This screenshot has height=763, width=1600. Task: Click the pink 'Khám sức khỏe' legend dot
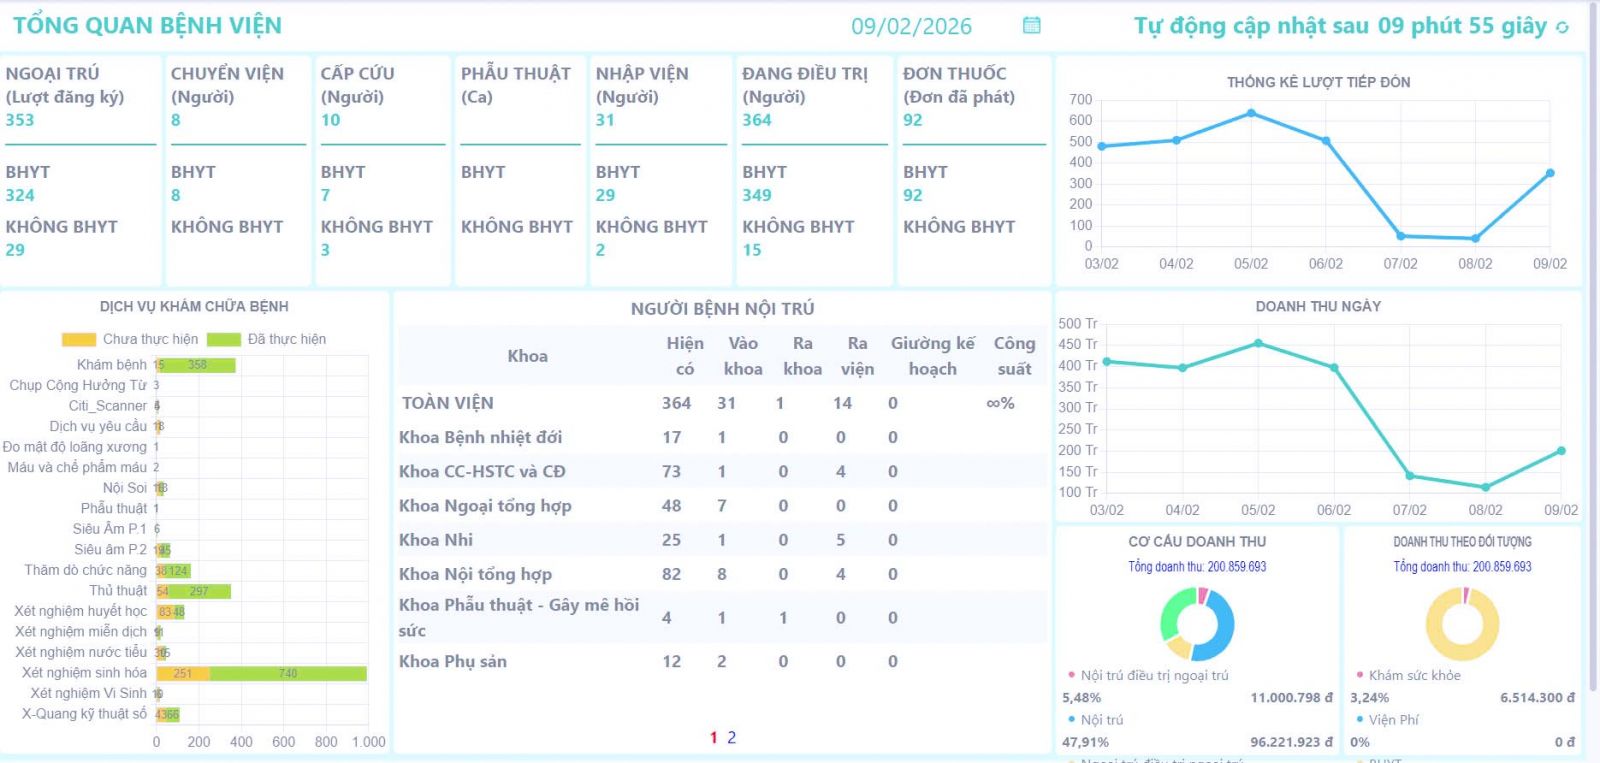[x=1360, y=675]
